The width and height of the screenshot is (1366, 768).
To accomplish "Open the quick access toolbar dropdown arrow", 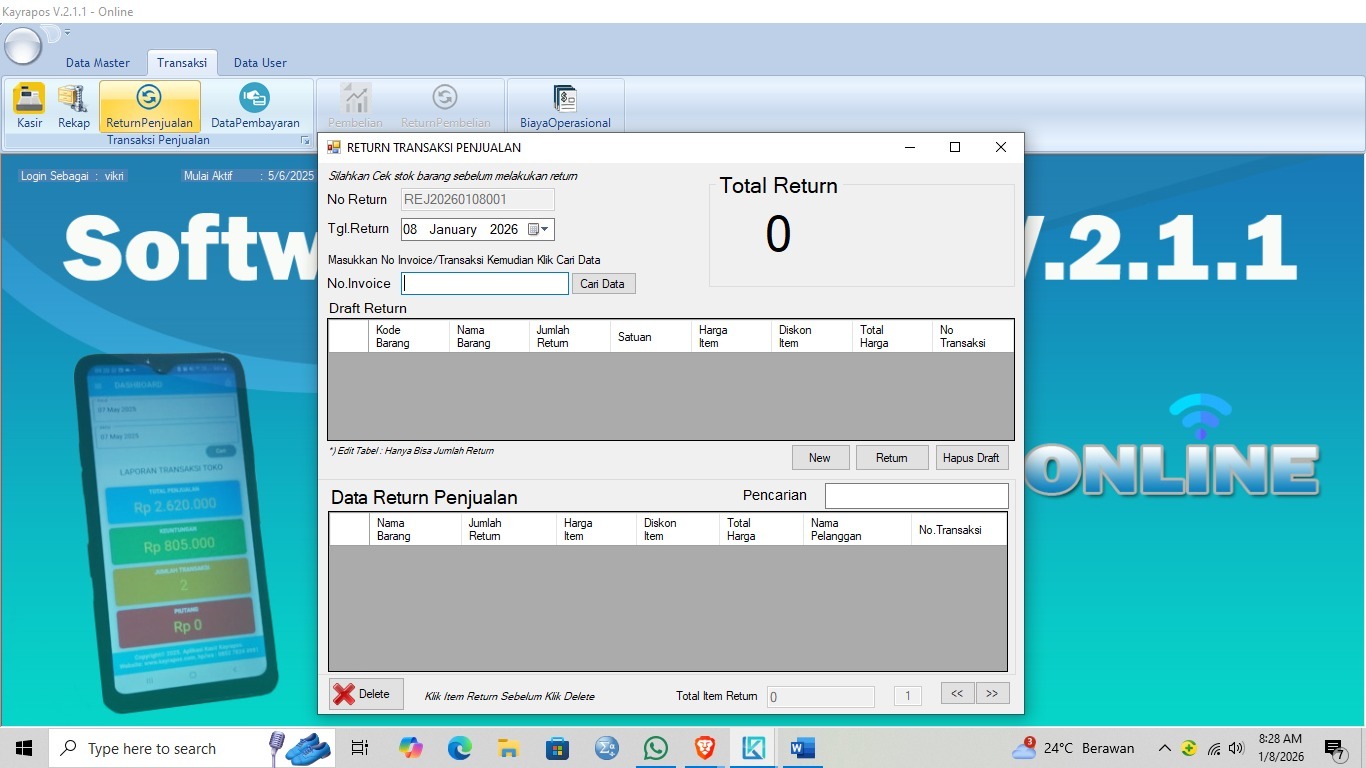I will (67, 33).
